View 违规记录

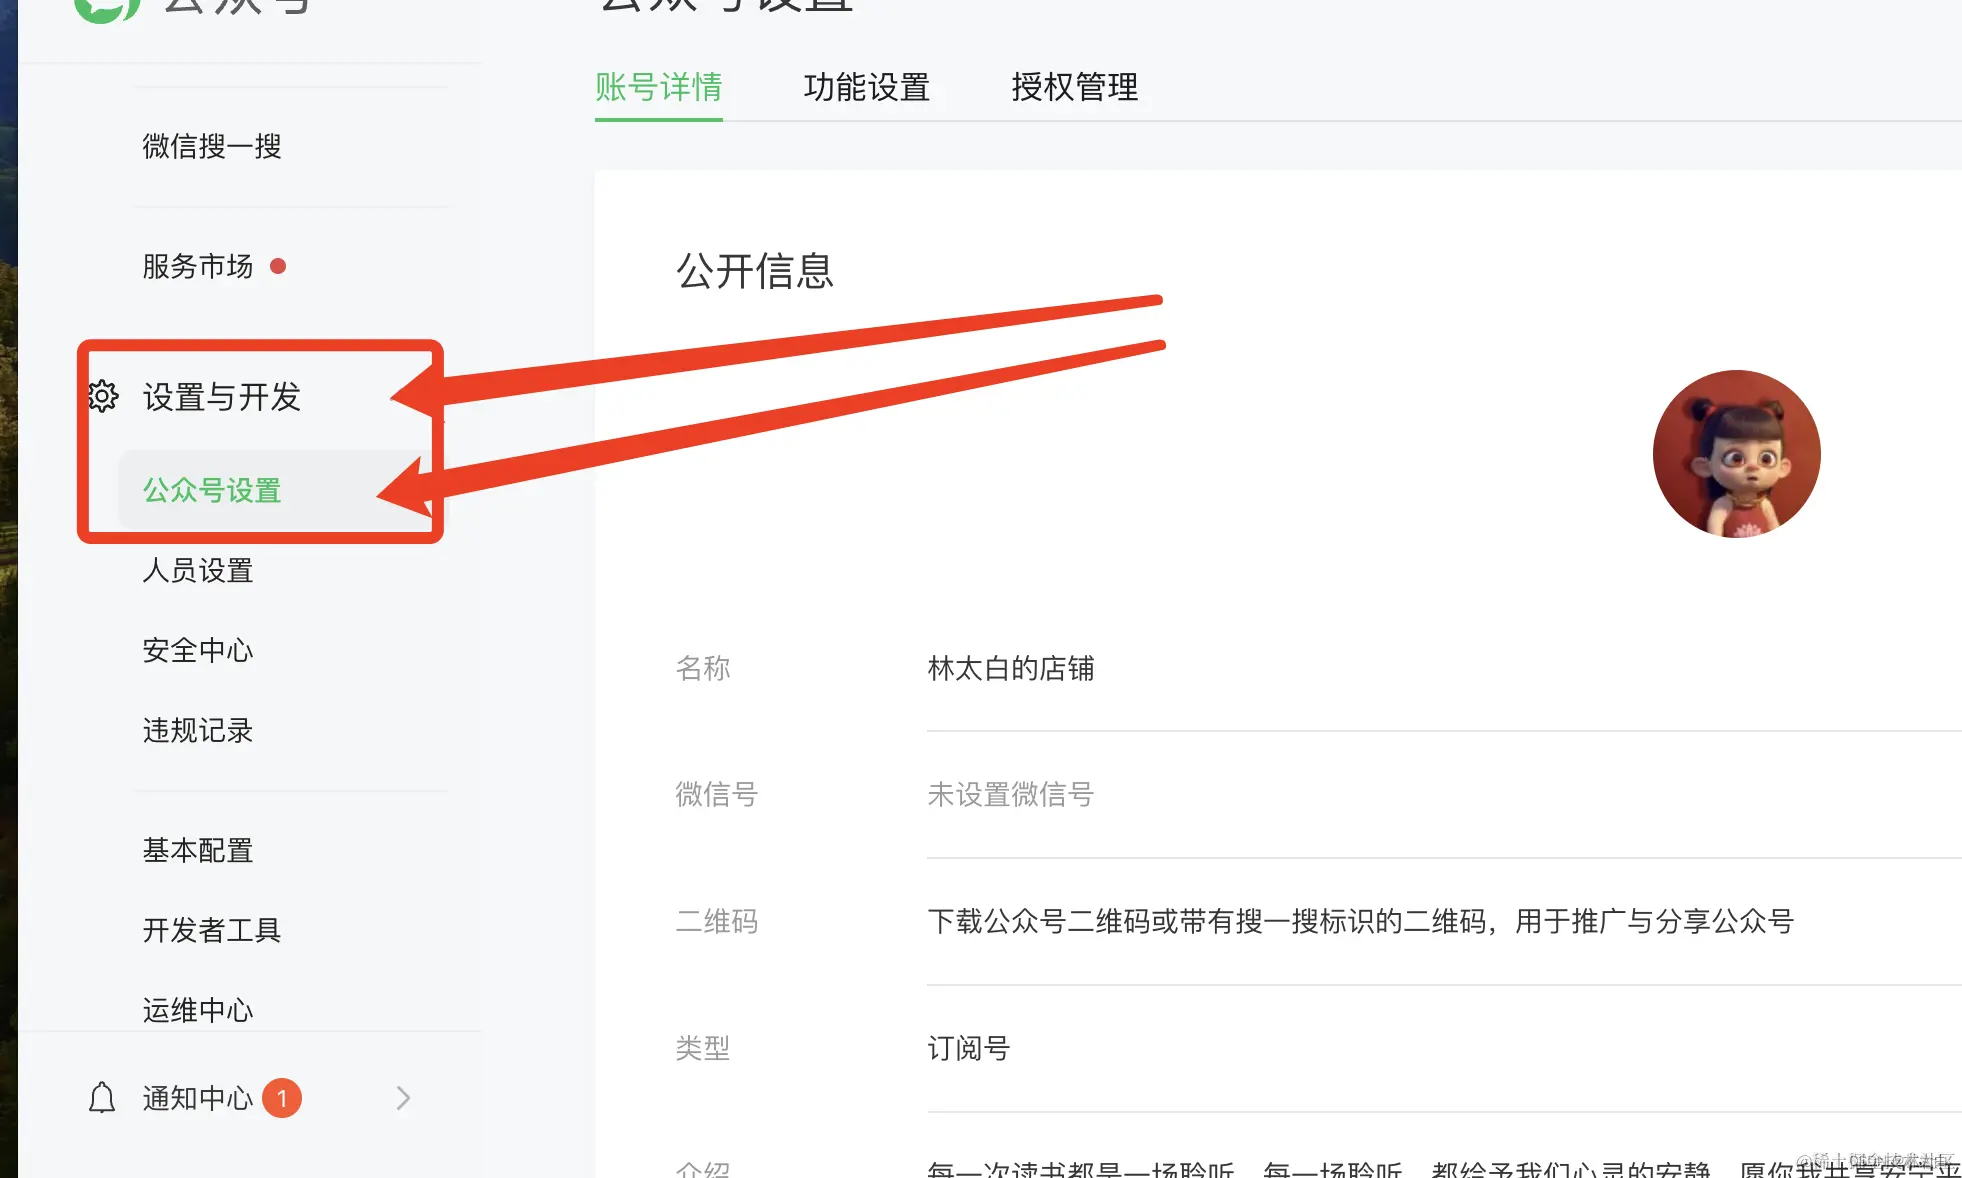(197, 730)
